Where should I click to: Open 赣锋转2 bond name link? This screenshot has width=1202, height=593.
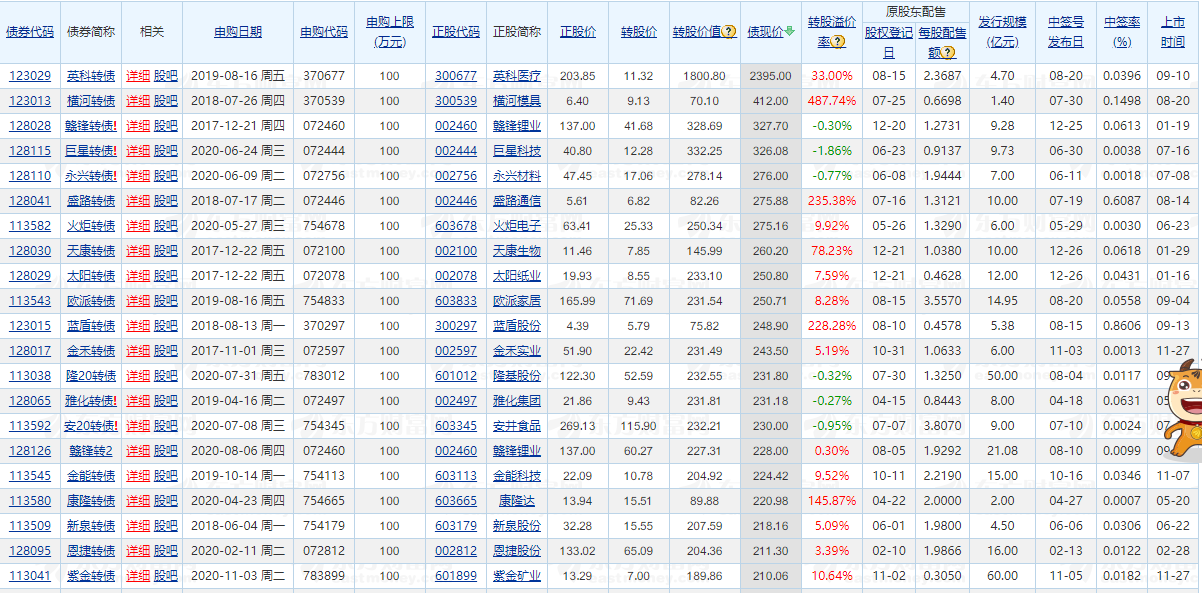[x=91, y=451]
